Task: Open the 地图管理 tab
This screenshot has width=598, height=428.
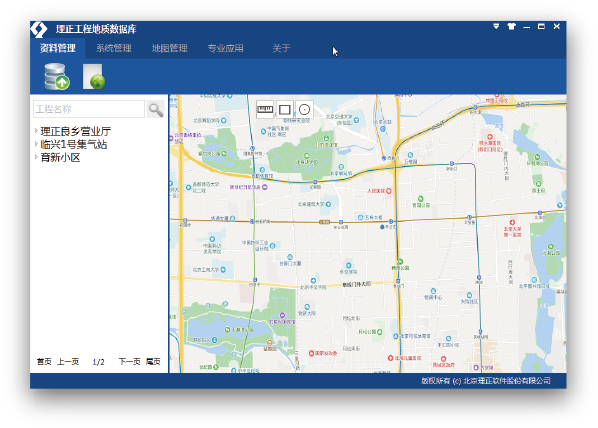Action: [x=169, y=48]
